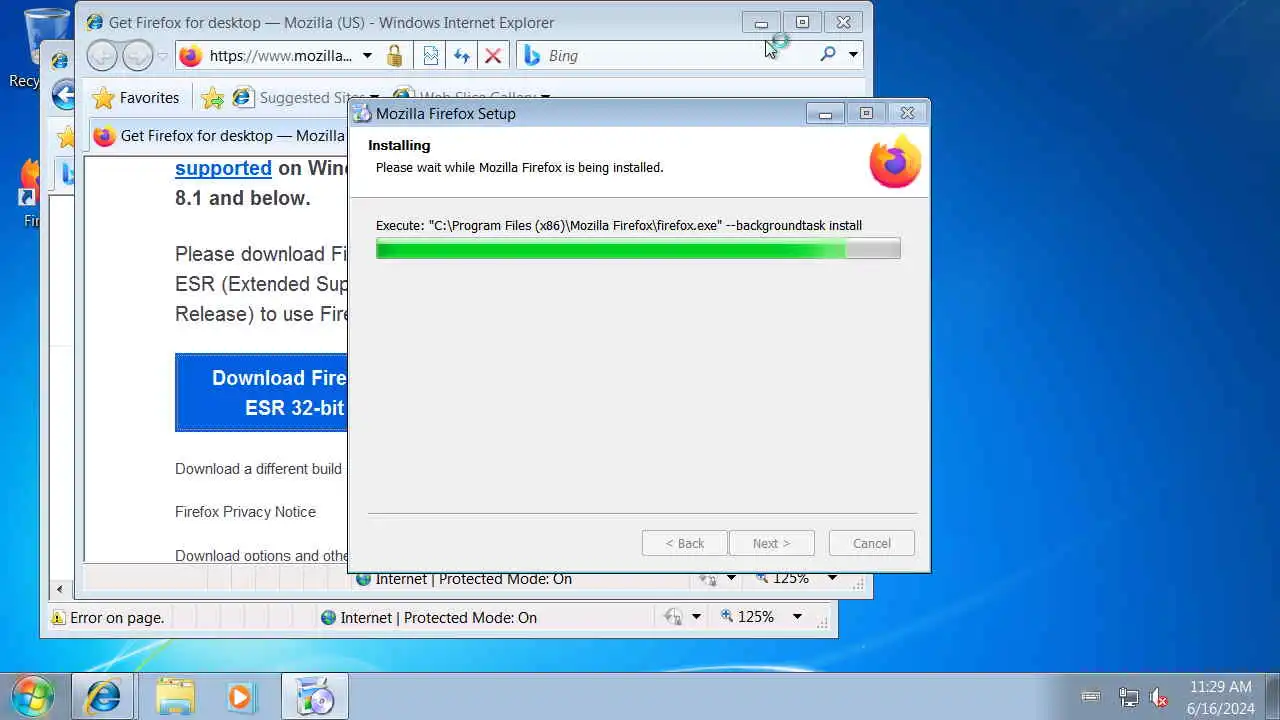Screen dimensions: 1280x720
Task: Click the grayed Next button in Setup
Action: click(771, 543)
